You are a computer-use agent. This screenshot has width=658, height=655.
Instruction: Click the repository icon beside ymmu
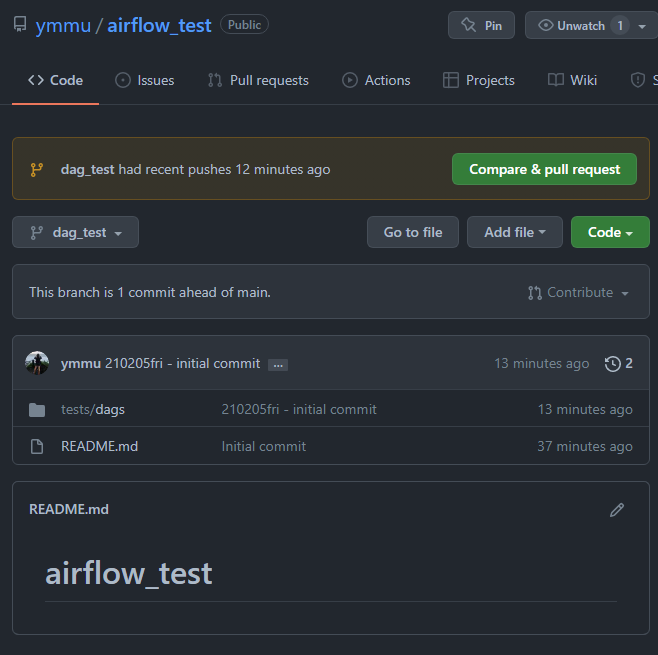20,24
